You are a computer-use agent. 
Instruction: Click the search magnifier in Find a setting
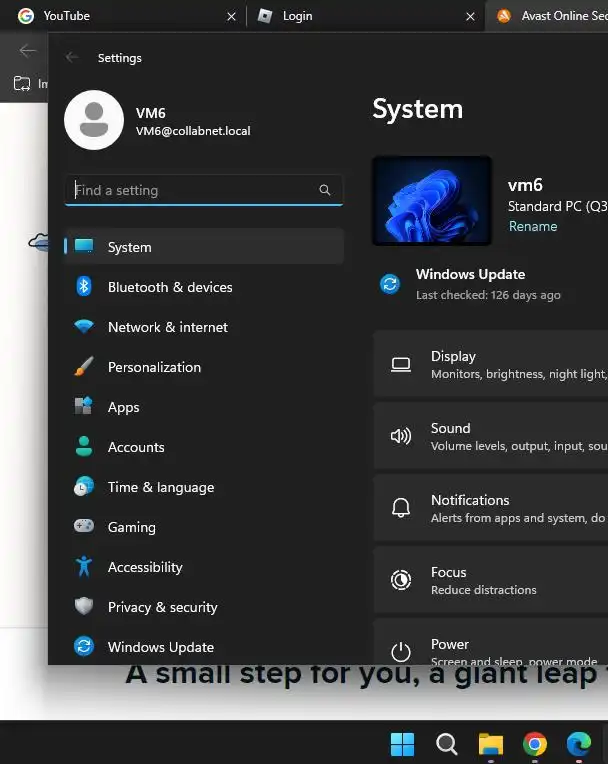pos(325,190)
